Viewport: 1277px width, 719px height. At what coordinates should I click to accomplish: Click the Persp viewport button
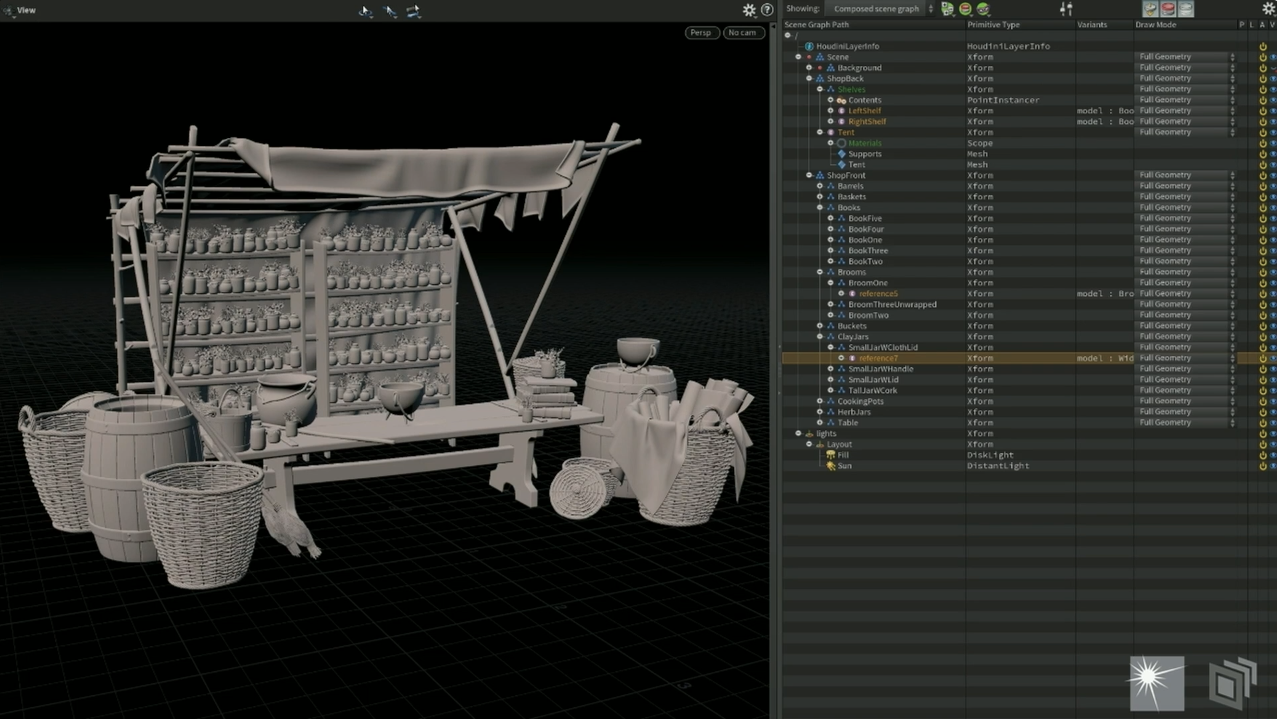coord(701,33)
